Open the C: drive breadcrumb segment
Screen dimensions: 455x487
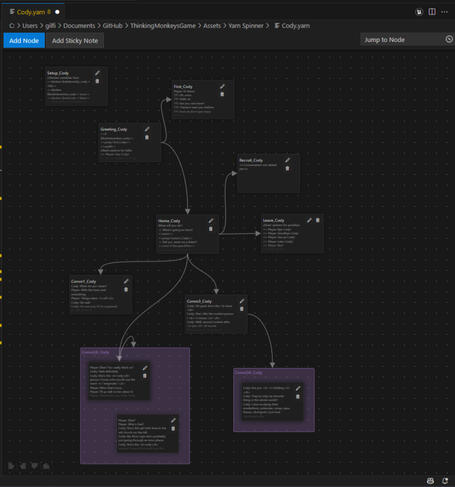point(12,26)
